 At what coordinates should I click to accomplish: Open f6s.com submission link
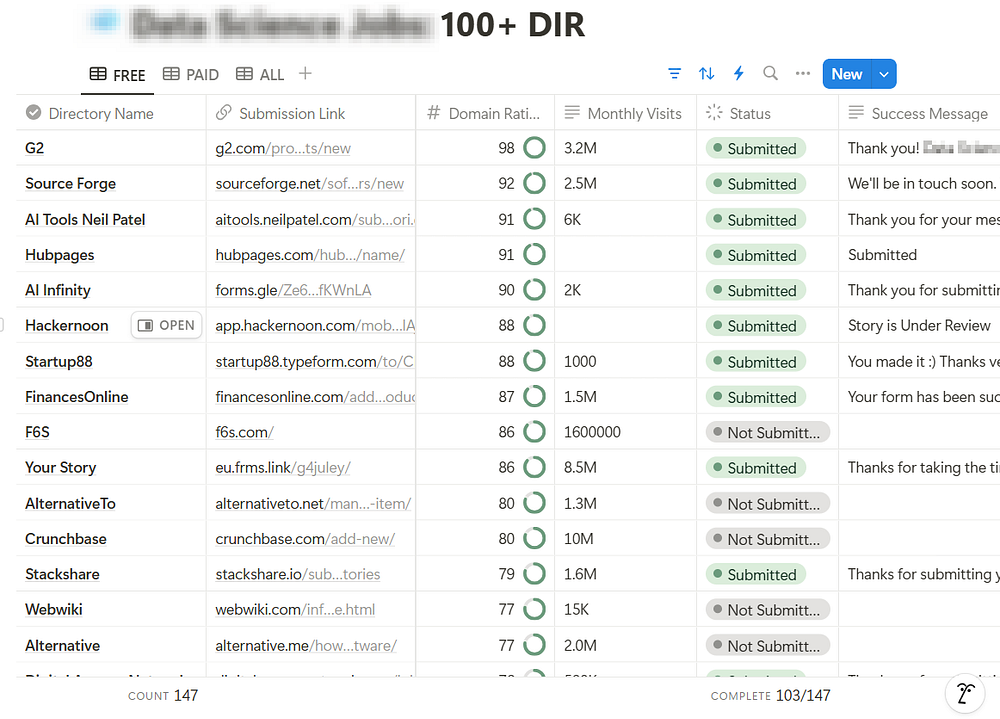pyautogui.click(x=244, y=432)
